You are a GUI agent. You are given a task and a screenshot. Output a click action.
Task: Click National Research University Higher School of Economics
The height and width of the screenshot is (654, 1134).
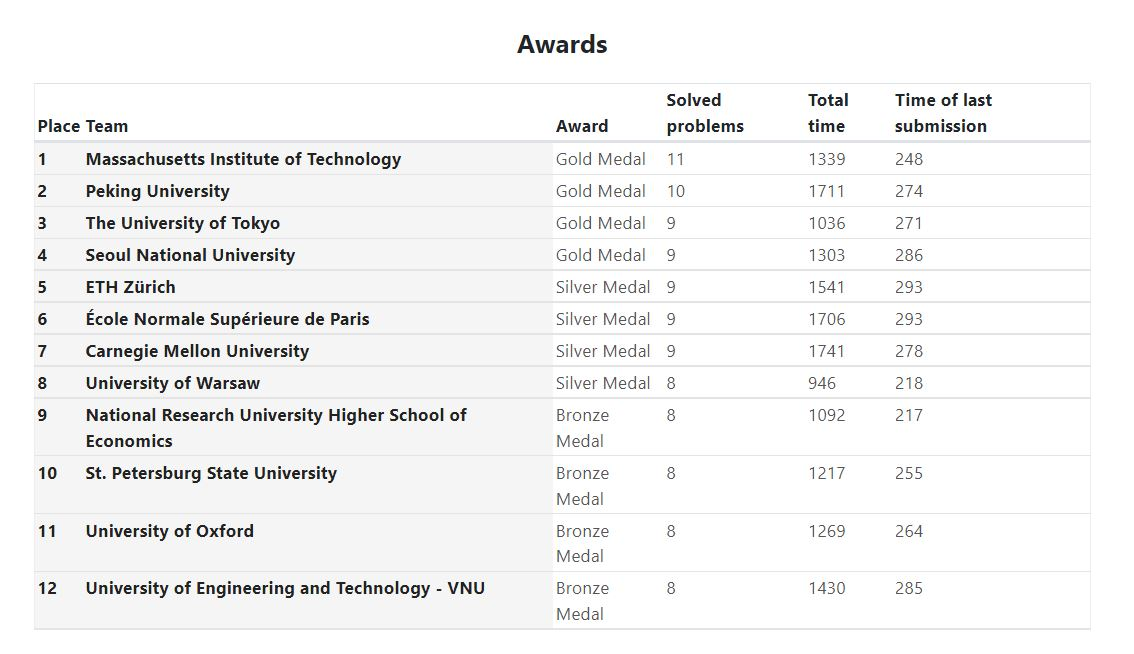276,428
